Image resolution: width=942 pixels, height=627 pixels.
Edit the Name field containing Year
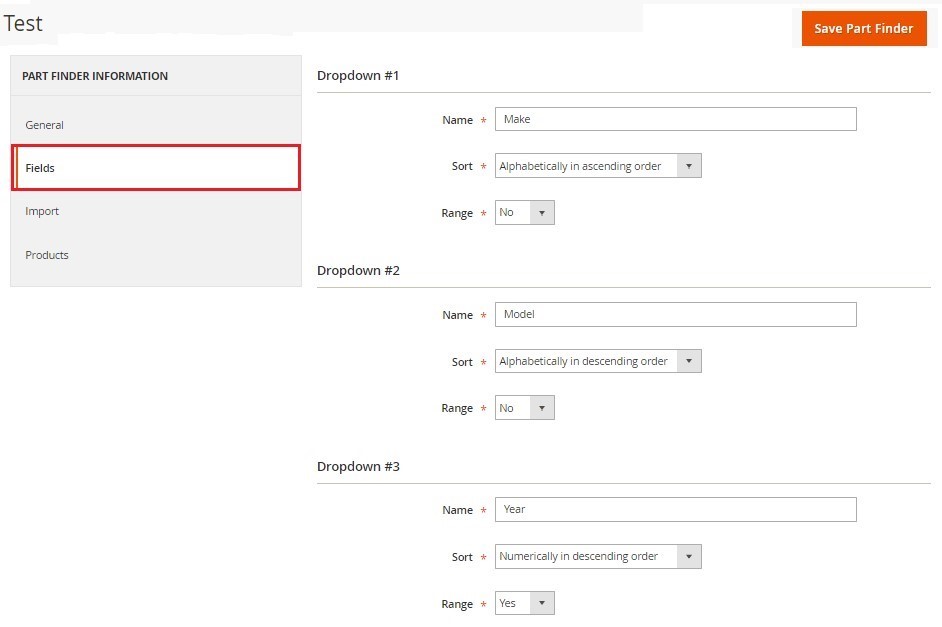point(675,509)
